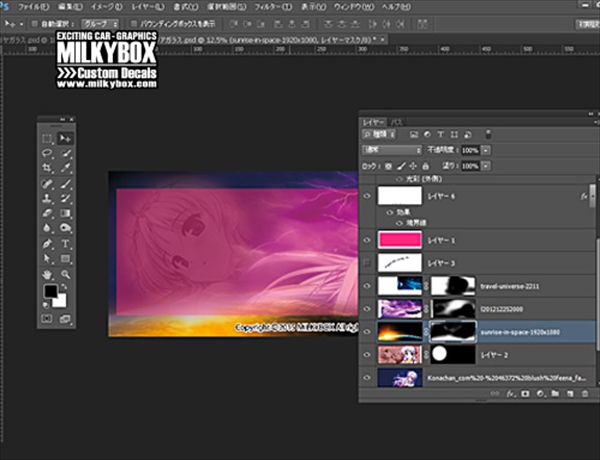Screen dimensions: 600x460
Task: Toggle layer filtering on/off switch
Action: tap(488, 134)
